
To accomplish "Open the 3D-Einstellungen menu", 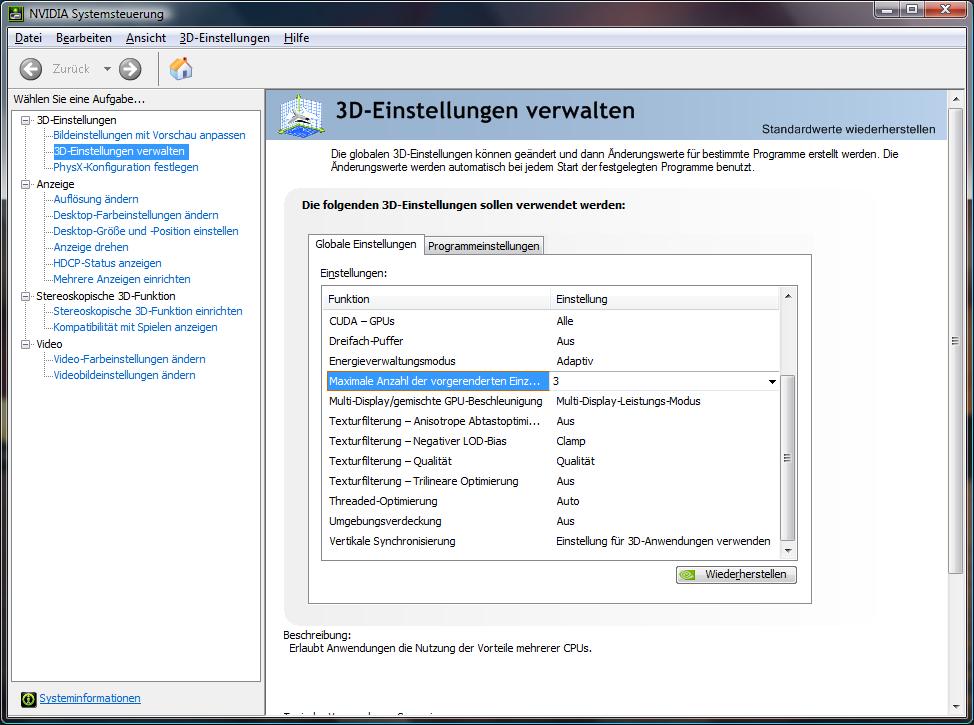I will pyautogui.click(x=224, y=38).
